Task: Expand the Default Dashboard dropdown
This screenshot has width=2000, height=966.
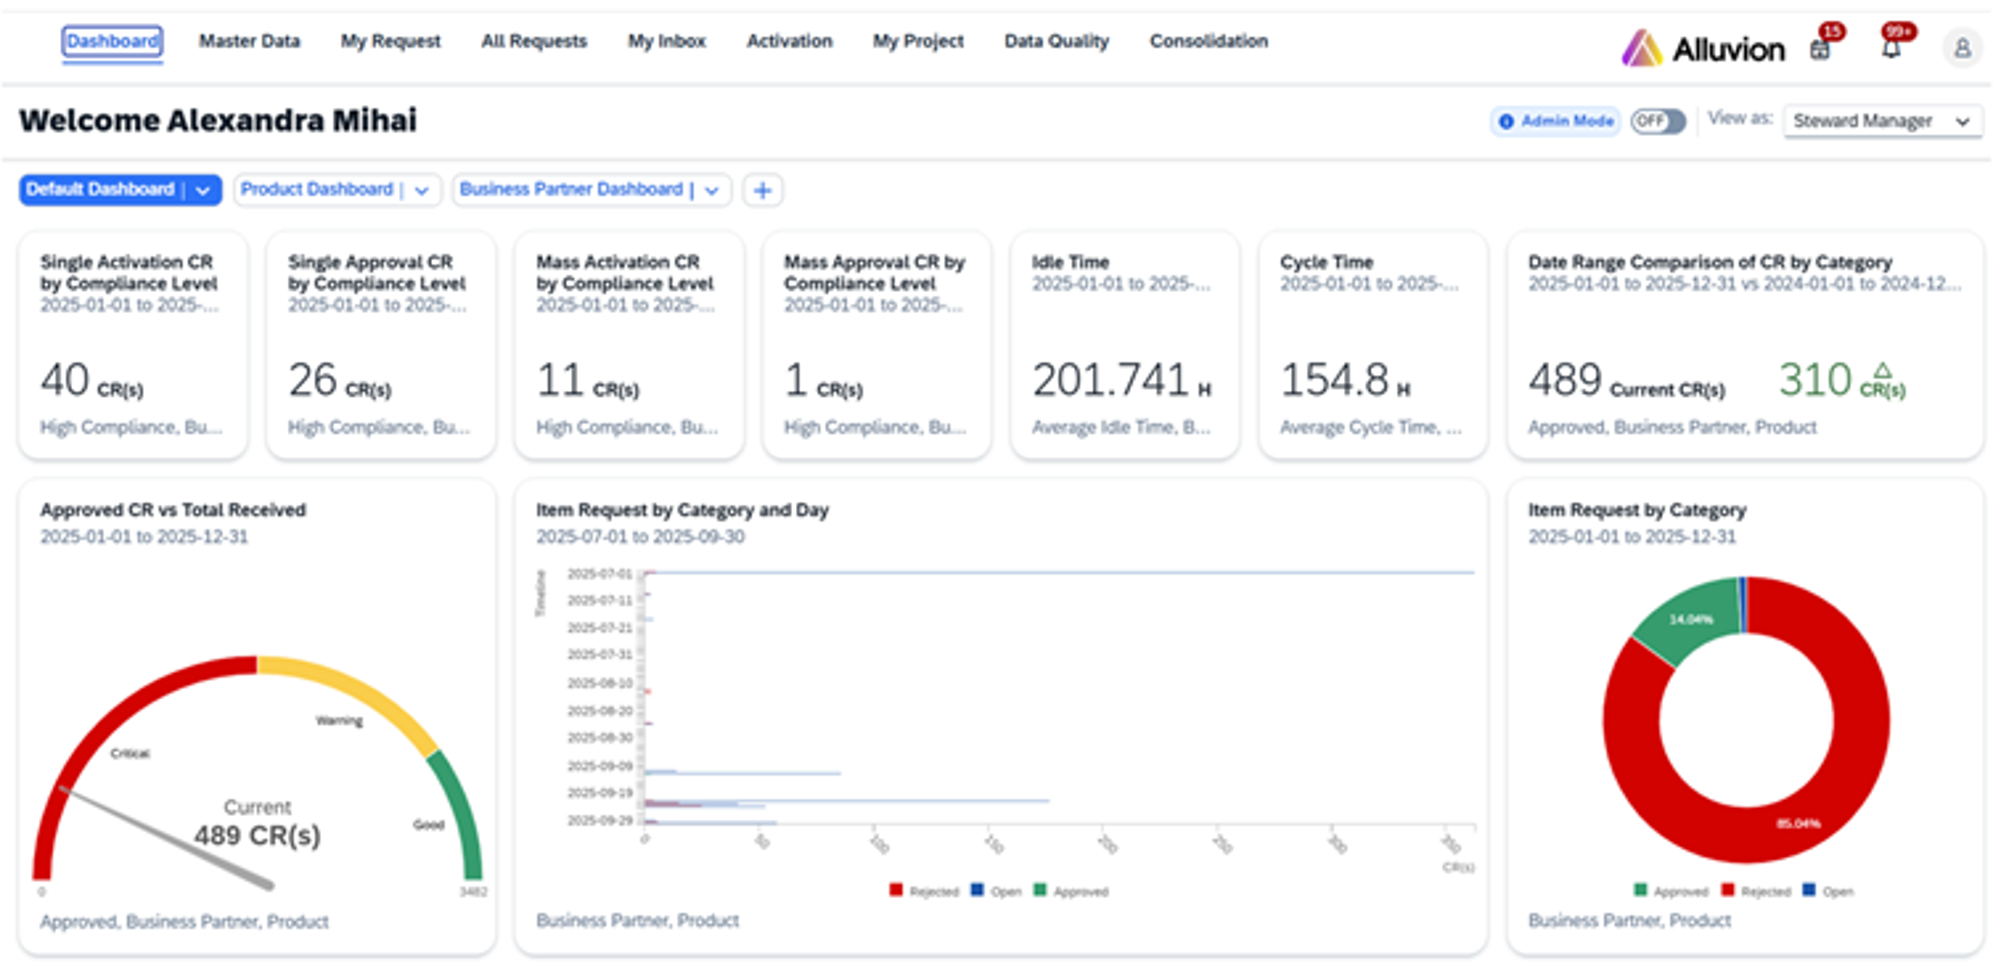Action: click(x=204, y=189)
